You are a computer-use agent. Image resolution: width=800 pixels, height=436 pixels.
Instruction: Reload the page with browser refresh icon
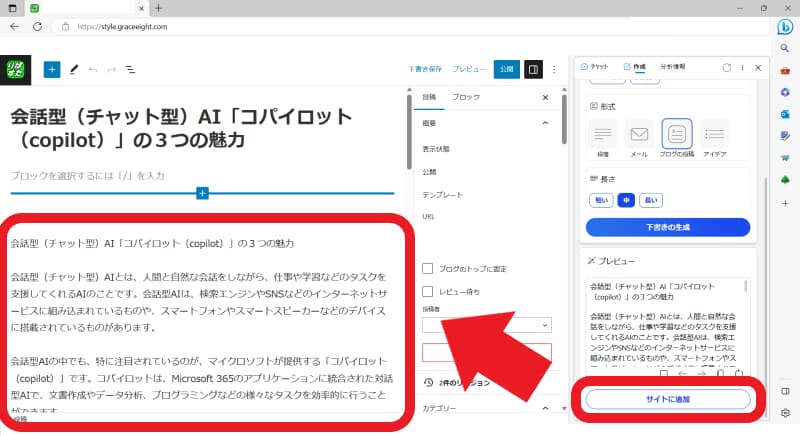(37, 27)
